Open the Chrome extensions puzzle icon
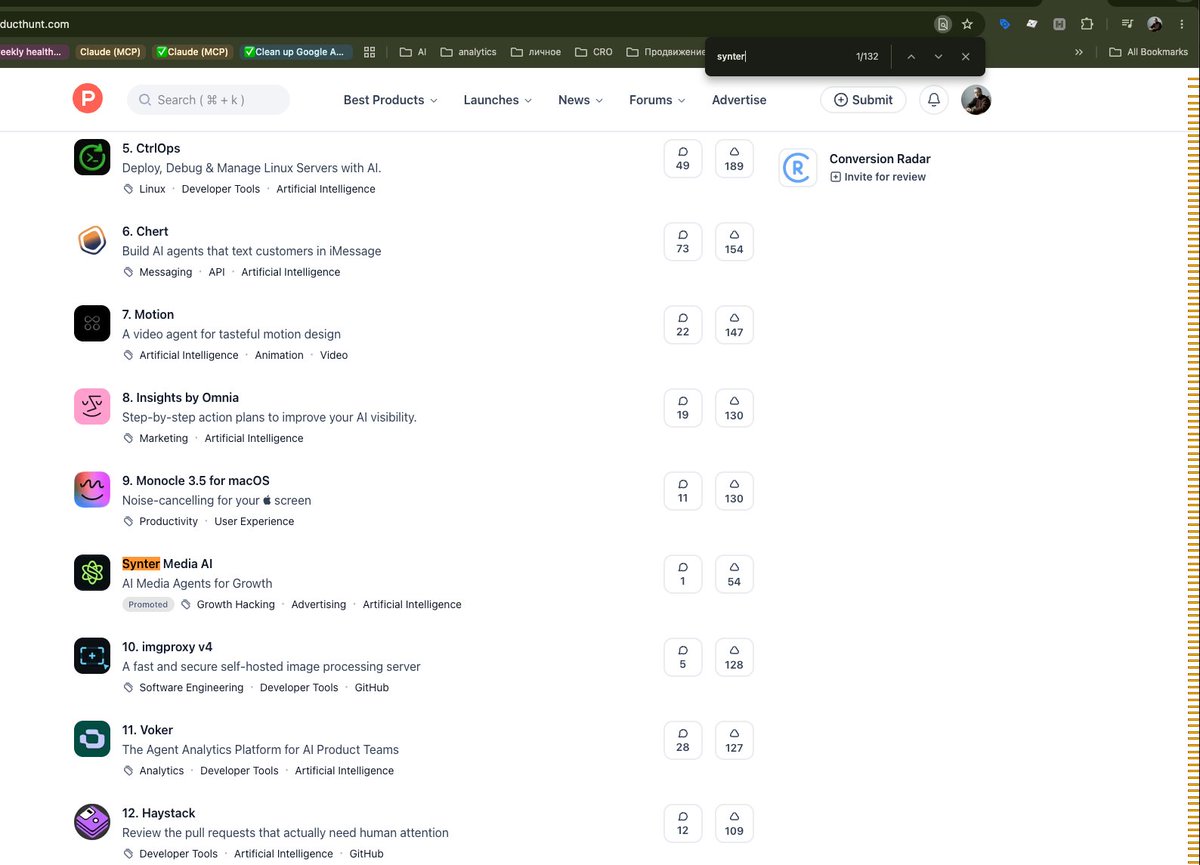1200x865 pixels. tap(1087, 24)
